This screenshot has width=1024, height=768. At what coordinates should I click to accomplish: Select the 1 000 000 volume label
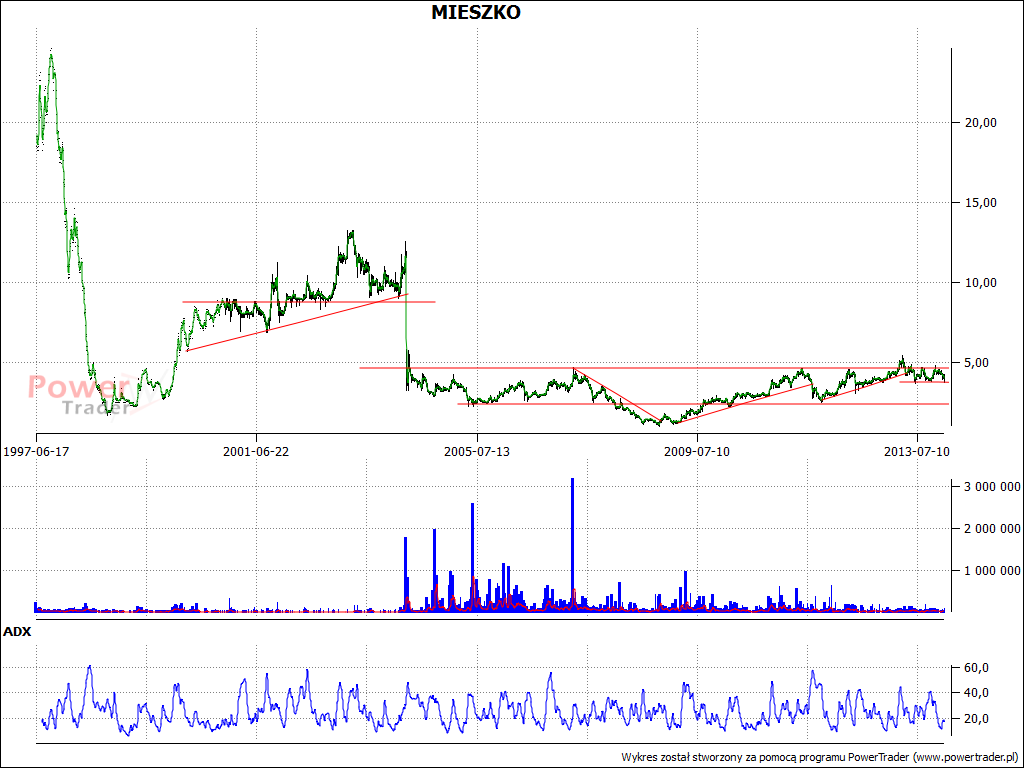point(992,571)
